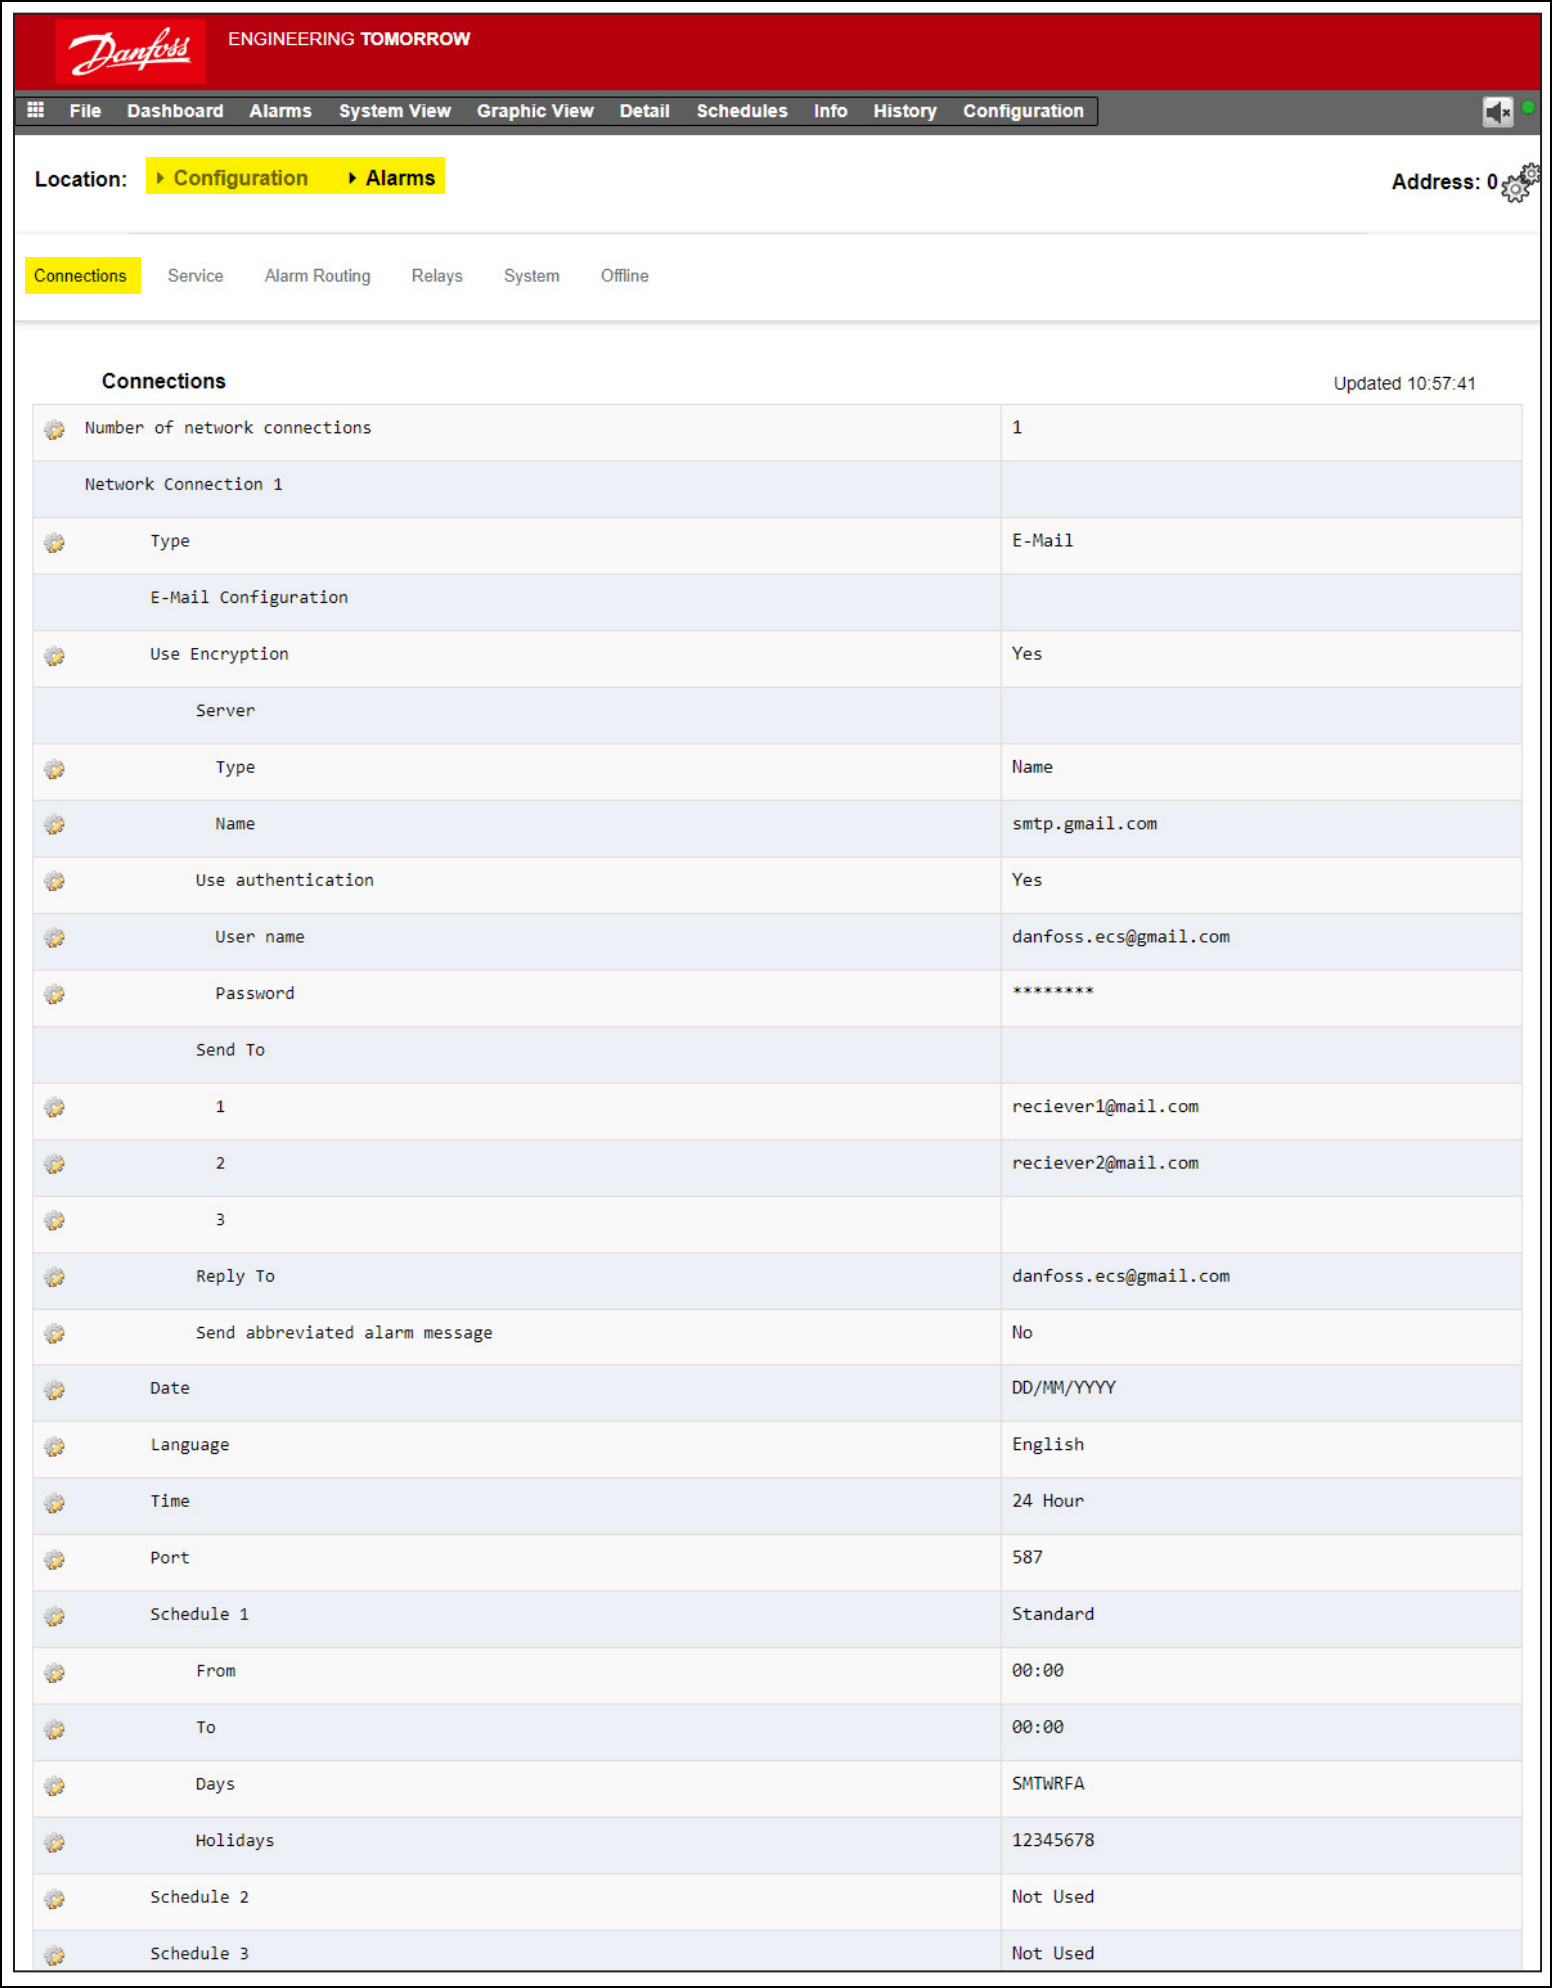Open the Date format DD/MM/YYYY value
The height and width of the screenshot is (1988, 1552).
point(1063,1388)
